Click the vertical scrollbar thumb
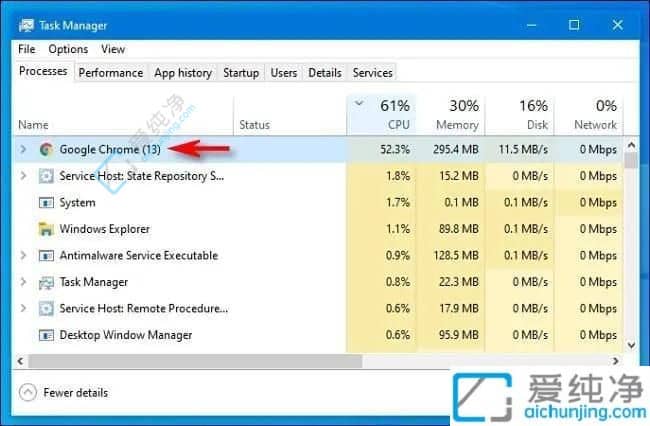650x426 pixels. click(x=631, y=160)
